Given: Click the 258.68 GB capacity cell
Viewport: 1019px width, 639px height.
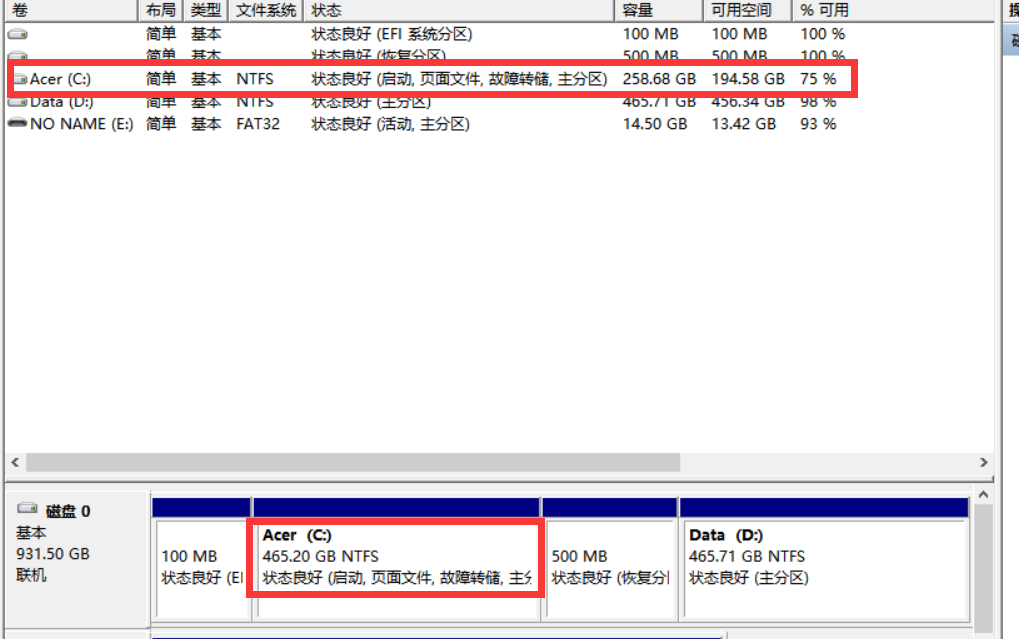Looking at the screenshot, I should (x=659, y=79).
